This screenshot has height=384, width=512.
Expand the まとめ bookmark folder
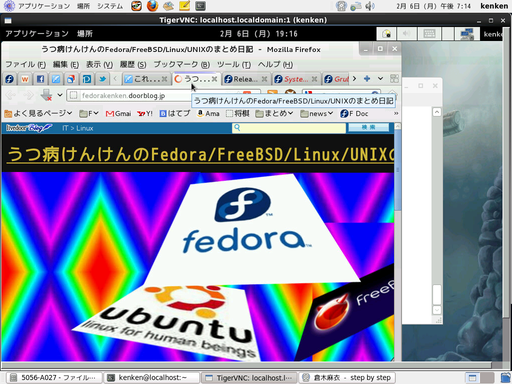[274, 114]
